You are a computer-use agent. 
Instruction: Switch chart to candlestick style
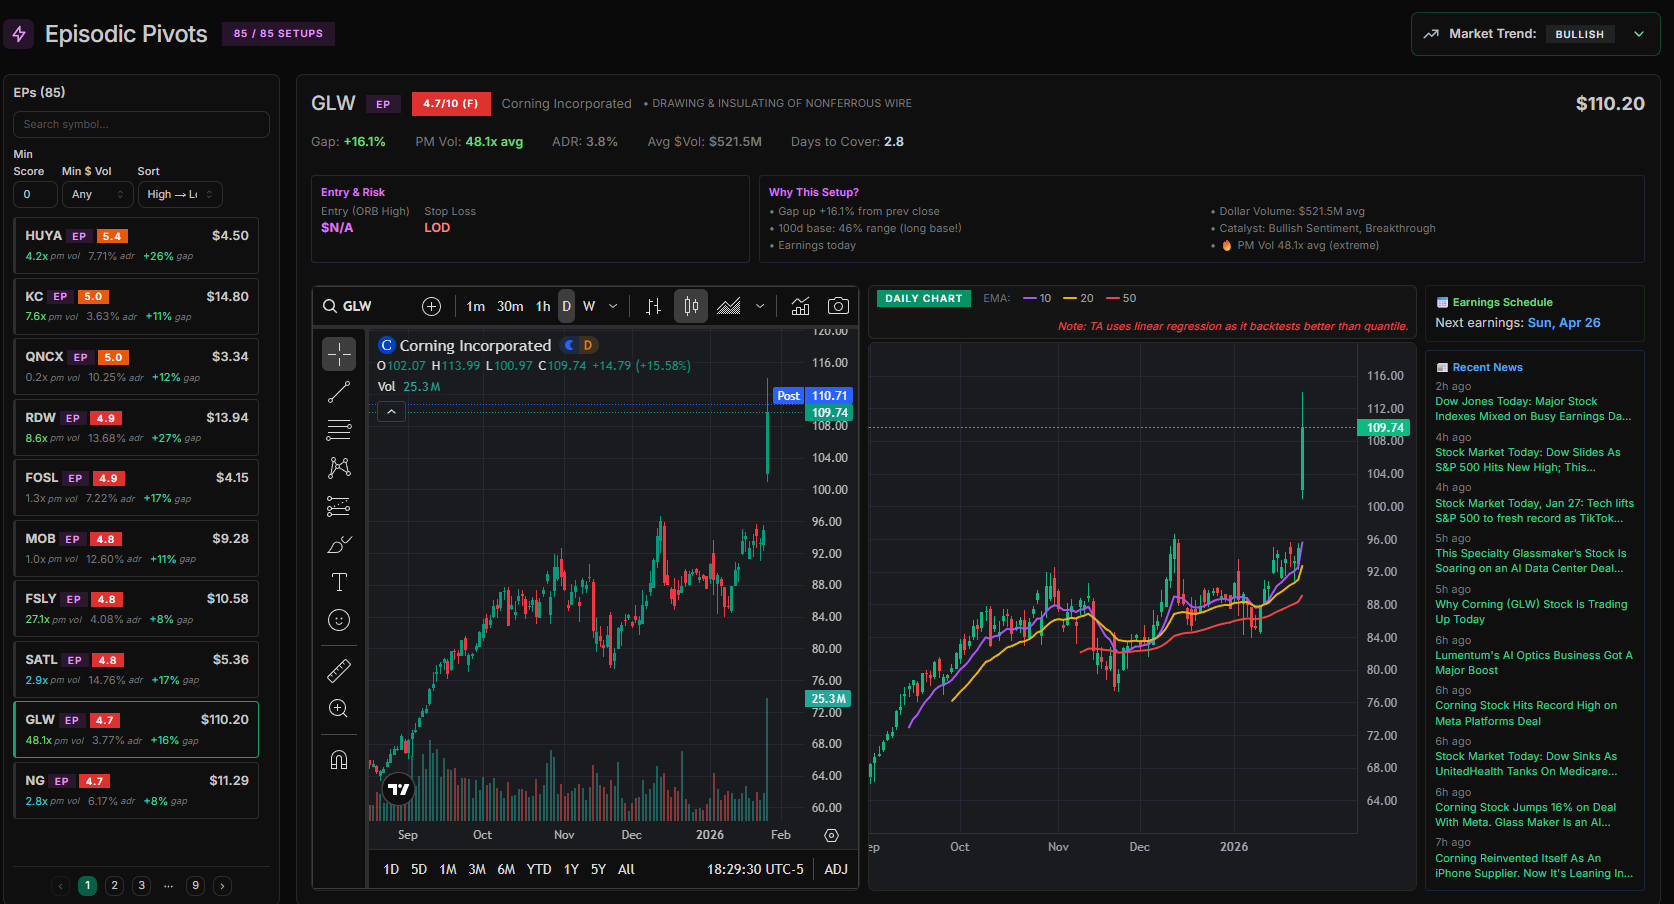point(690,306)
